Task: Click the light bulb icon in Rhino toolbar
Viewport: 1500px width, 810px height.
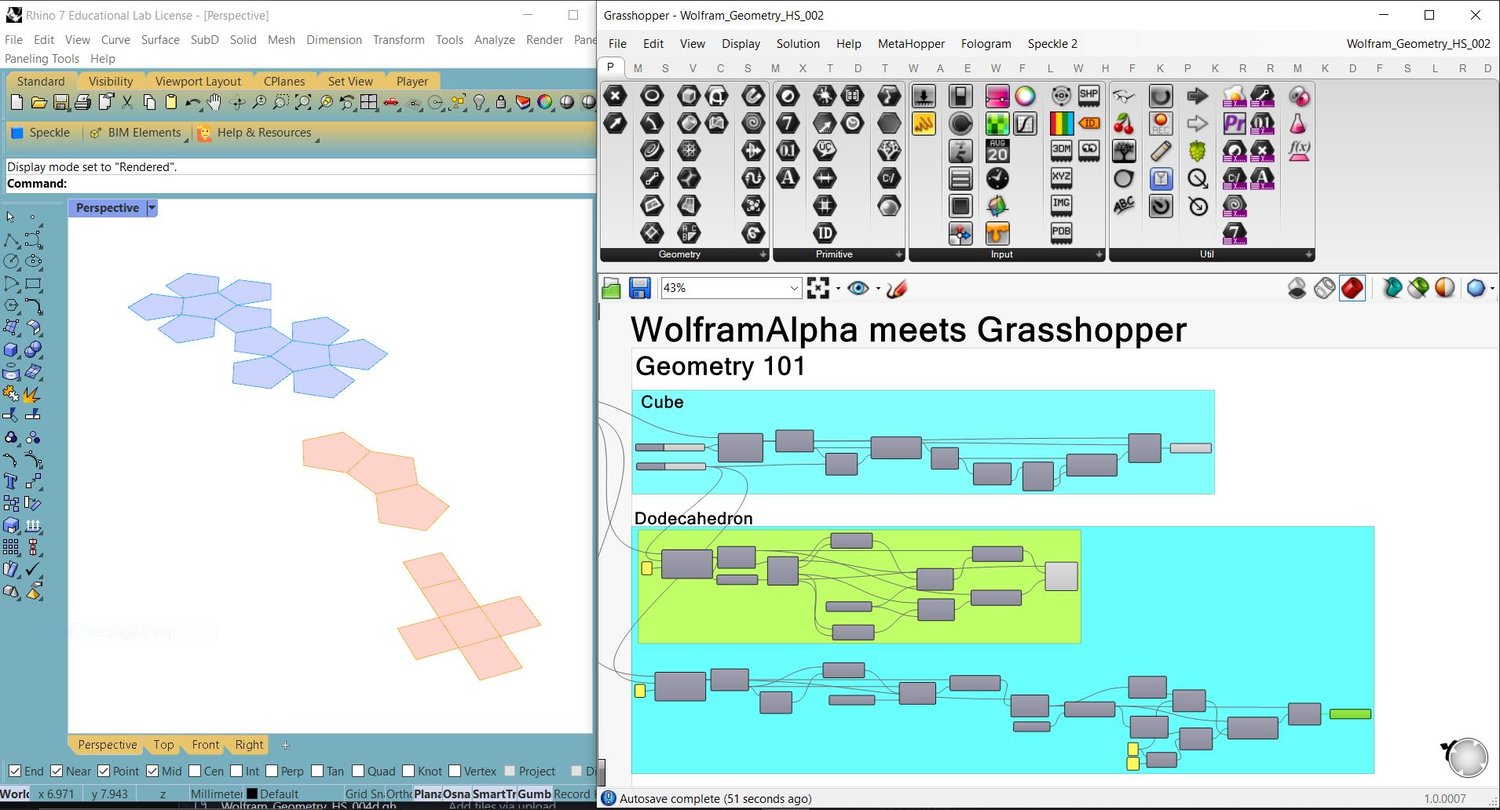Action: 478,102
